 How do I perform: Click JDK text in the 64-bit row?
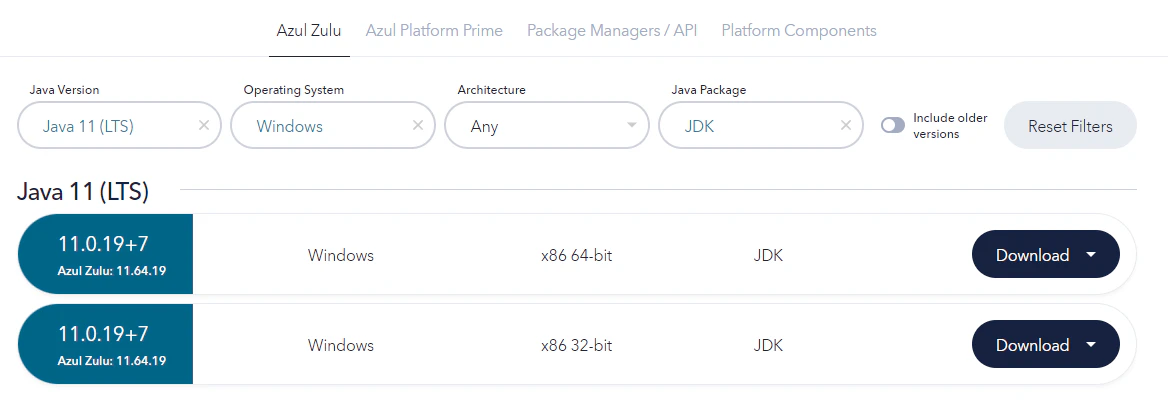[768, 256]
